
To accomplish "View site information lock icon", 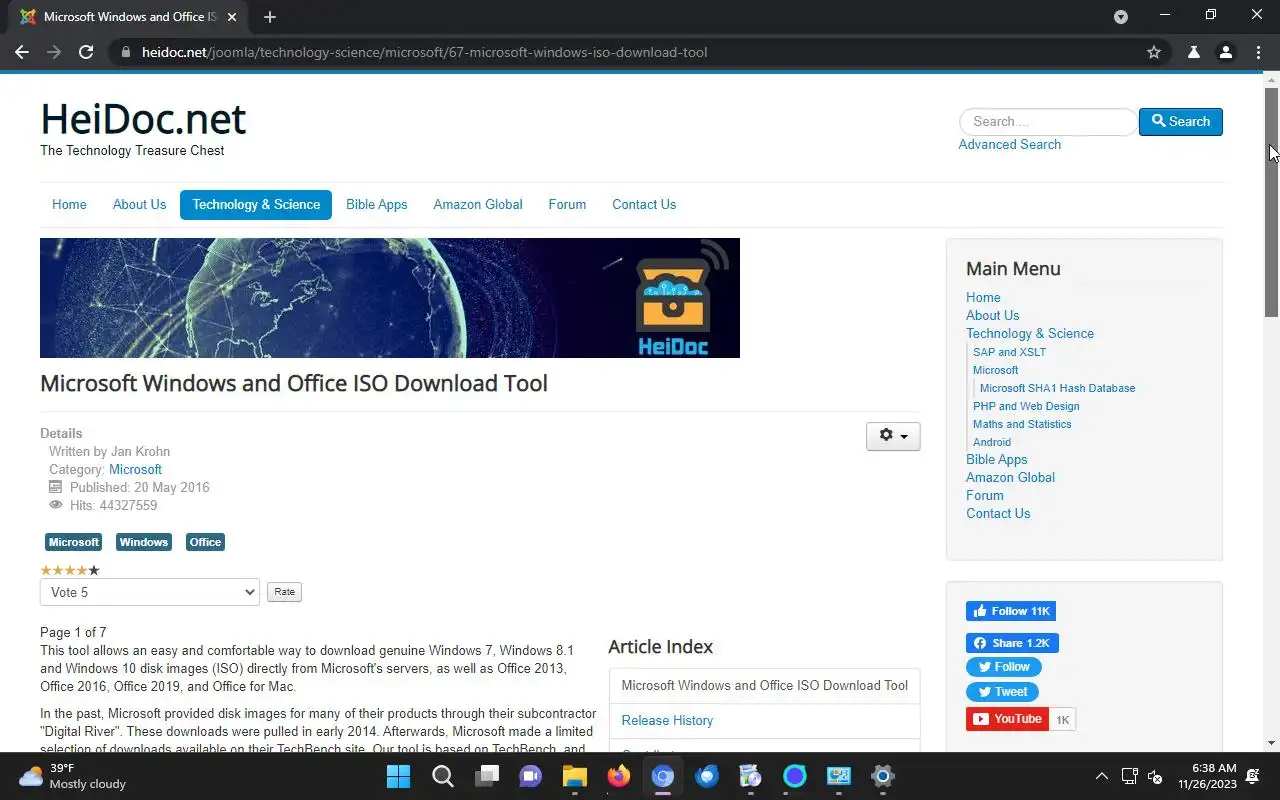I will click(125, 52).
